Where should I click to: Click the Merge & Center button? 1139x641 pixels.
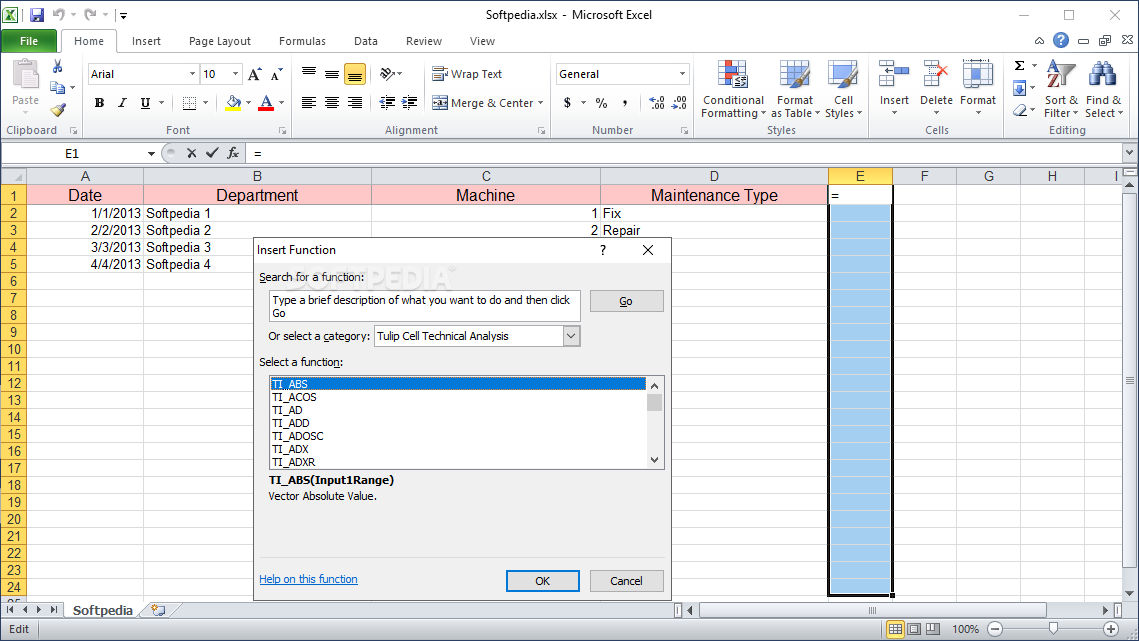click(485, 103)
